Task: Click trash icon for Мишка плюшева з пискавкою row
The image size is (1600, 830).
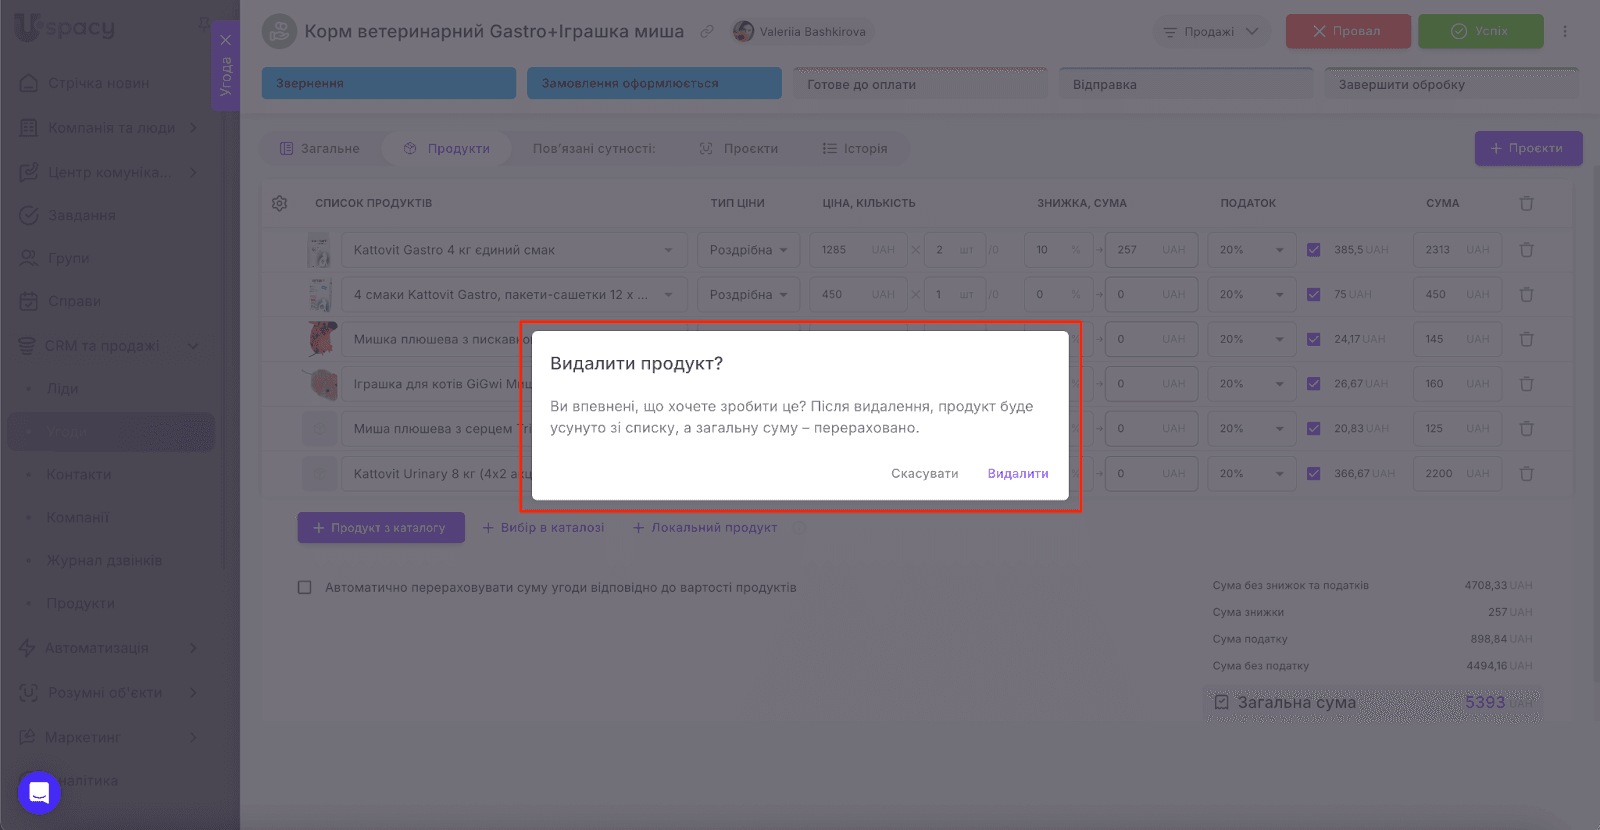Action: tap(1527, 339)
